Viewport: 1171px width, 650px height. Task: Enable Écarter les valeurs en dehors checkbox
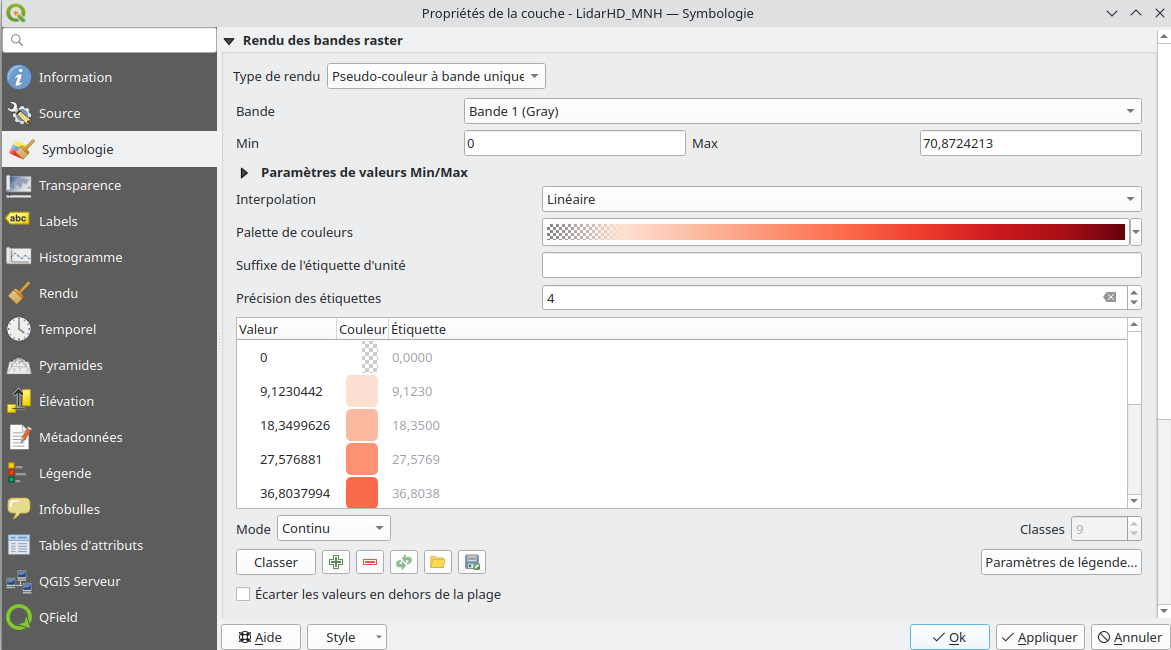click(x=243, y=594)
